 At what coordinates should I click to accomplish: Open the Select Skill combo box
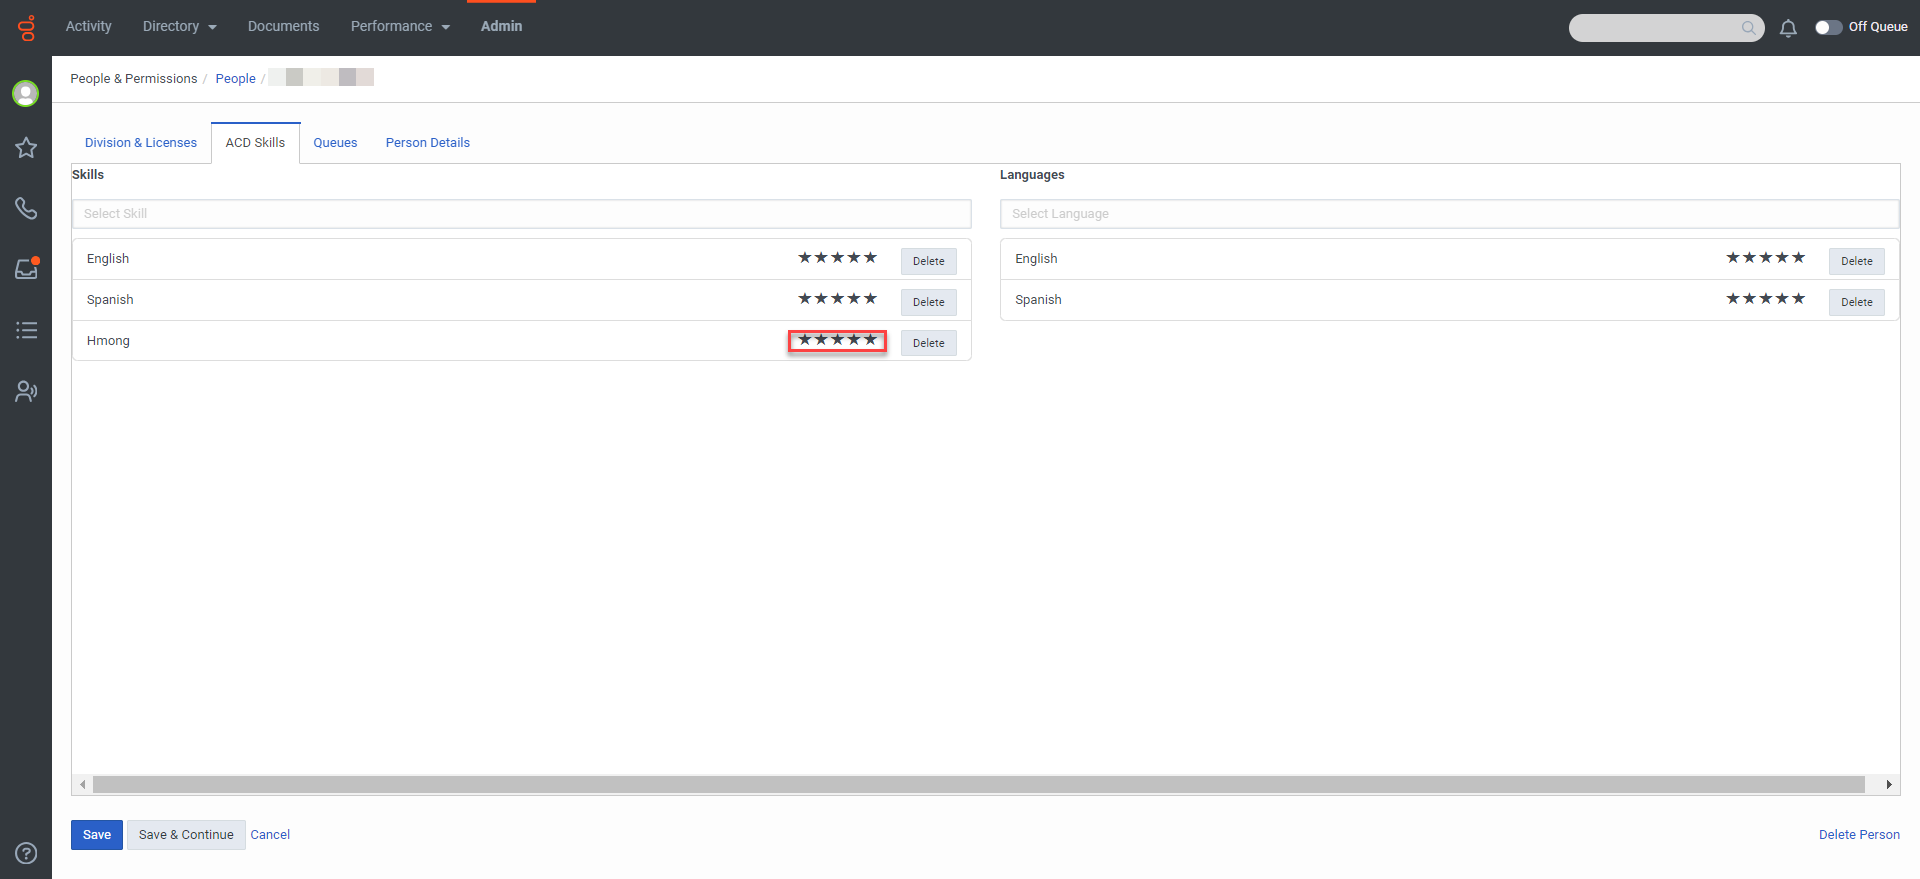(x=521, y=214)
